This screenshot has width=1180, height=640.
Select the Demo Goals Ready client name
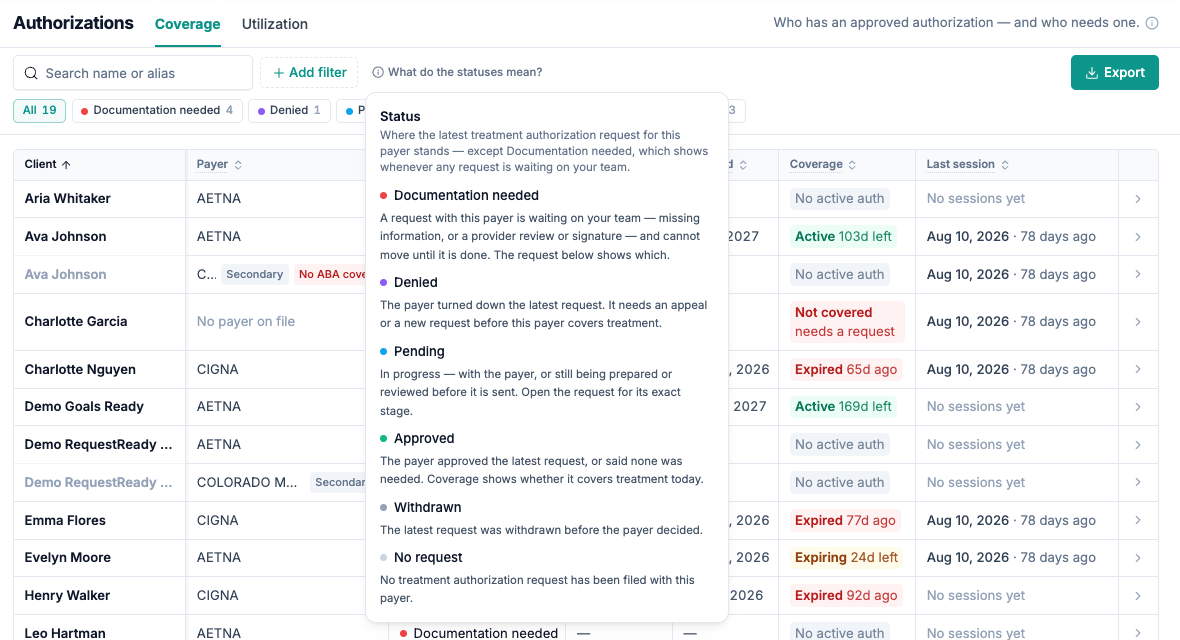click(84, 407)
